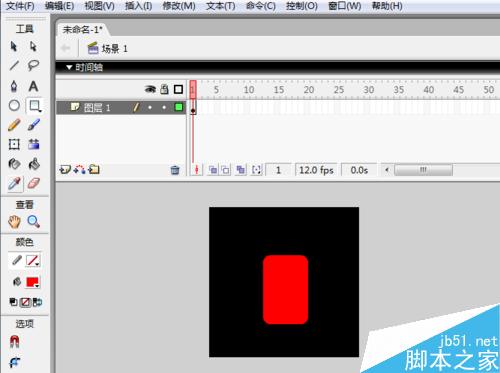Image resolution: width=500 pixels, height=373 pixels.
Task: Click the timeline horizontal scrollbar thumb
Action: [x=423, y=170]
